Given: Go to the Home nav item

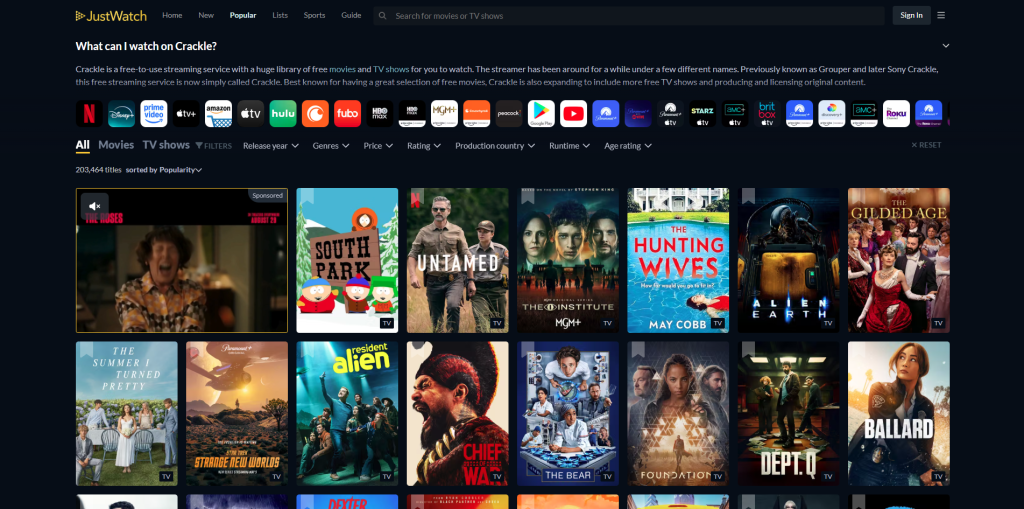Looking at the screenshot, I should tap(172, 15).
